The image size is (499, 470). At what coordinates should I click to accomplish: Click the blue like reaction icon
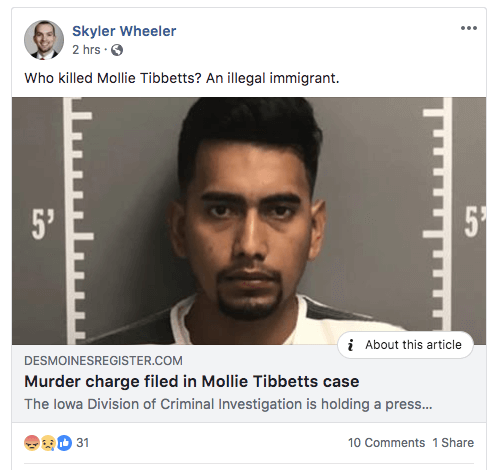[64, 443]
